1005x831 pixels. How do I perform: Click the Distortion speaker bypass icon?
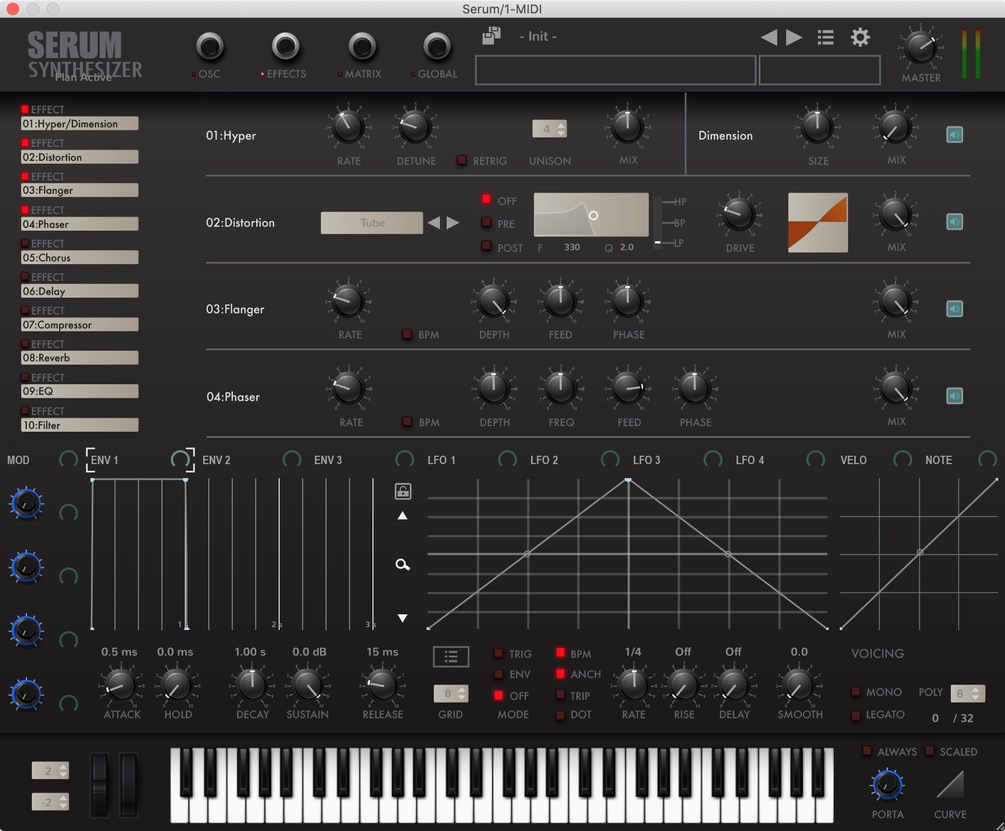click(954, 222)
